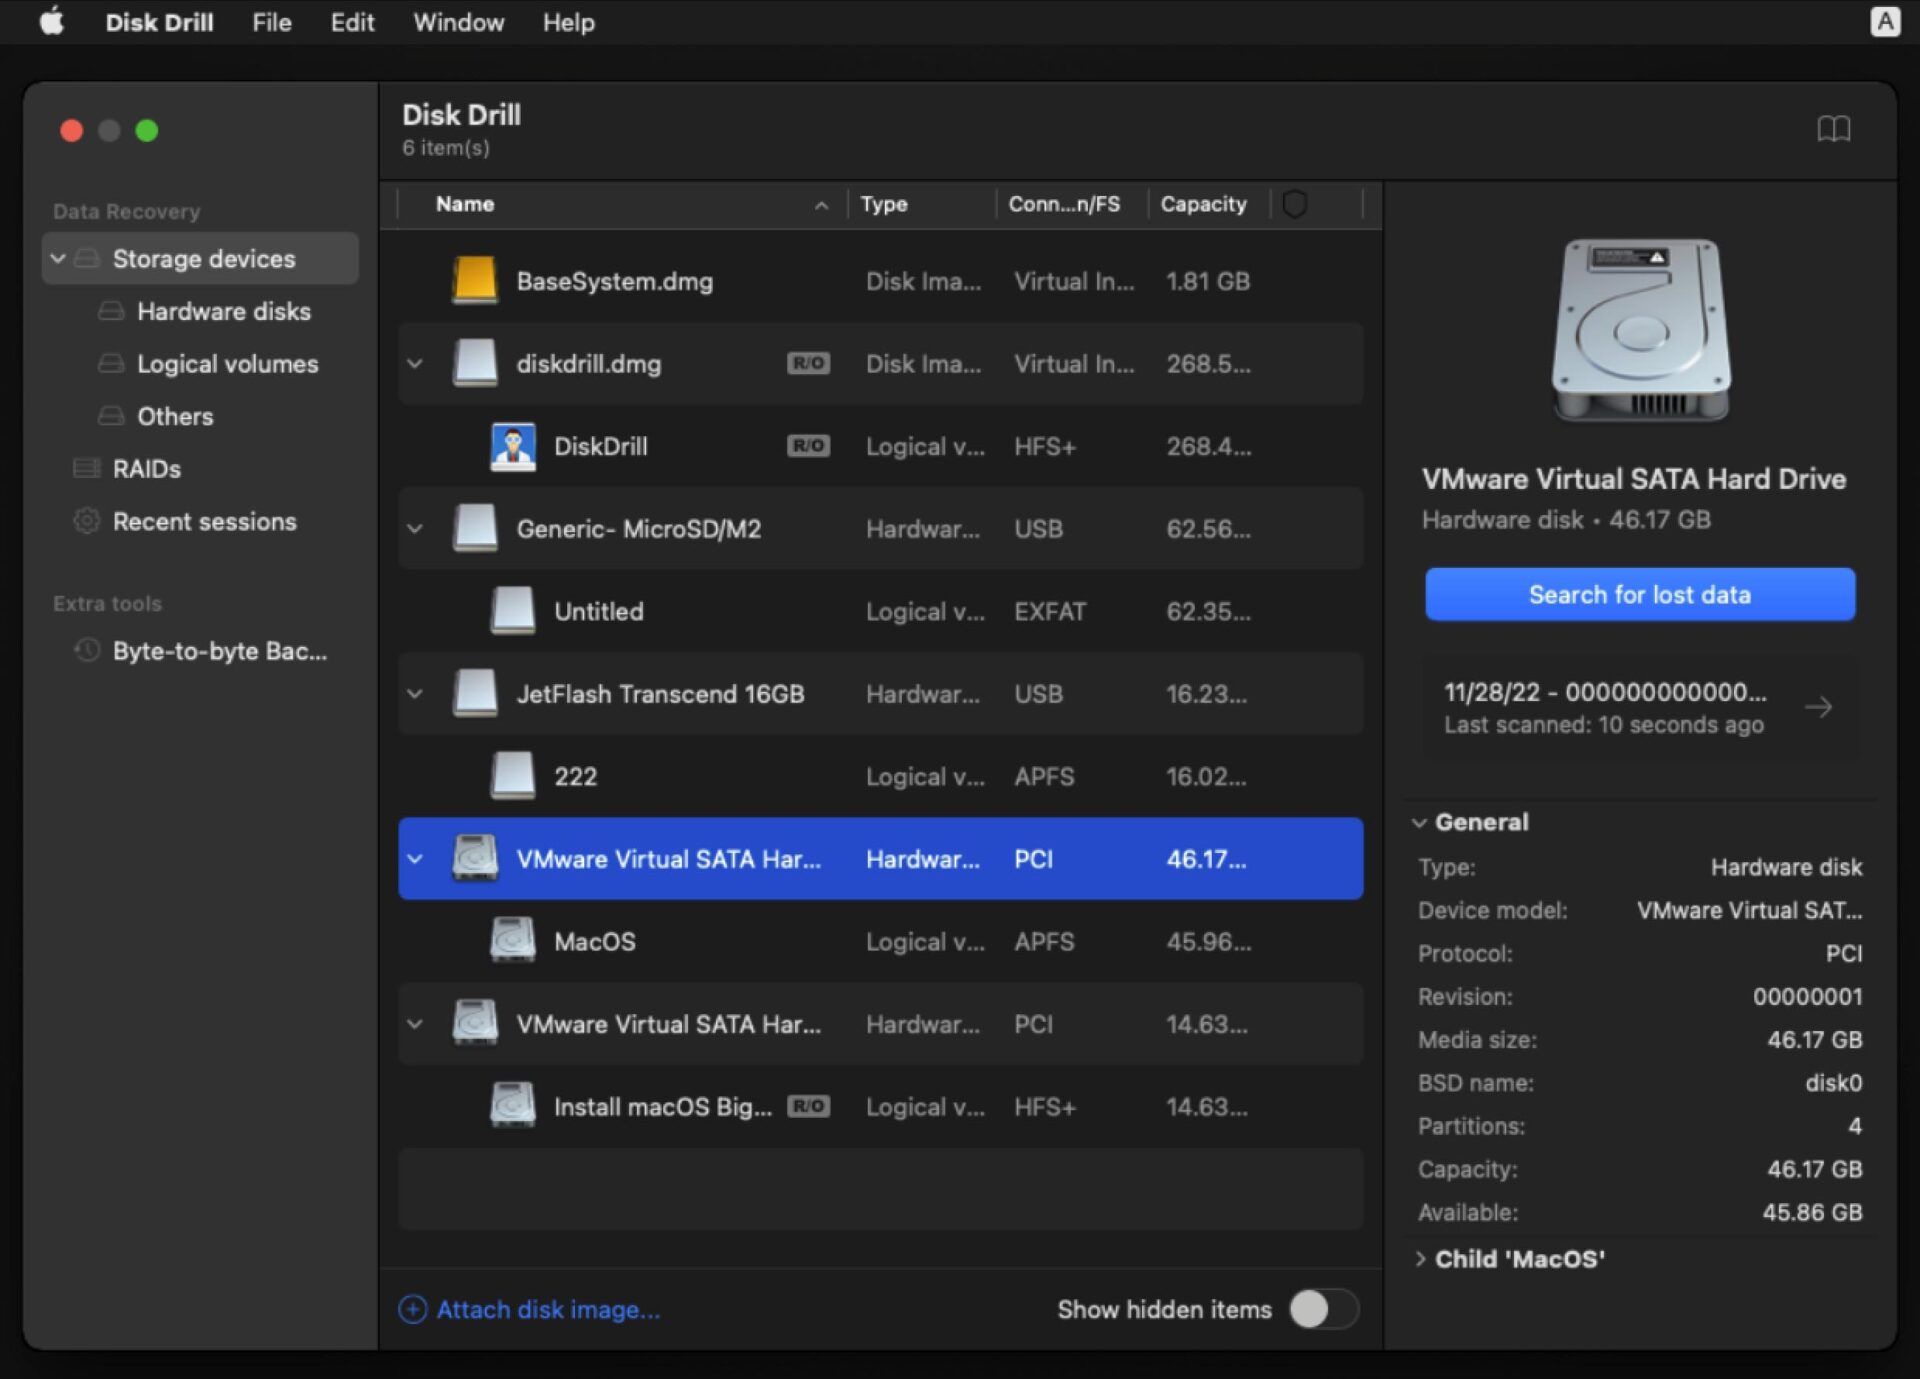Click the DiskDrill volume icon

tap(512, 446)
